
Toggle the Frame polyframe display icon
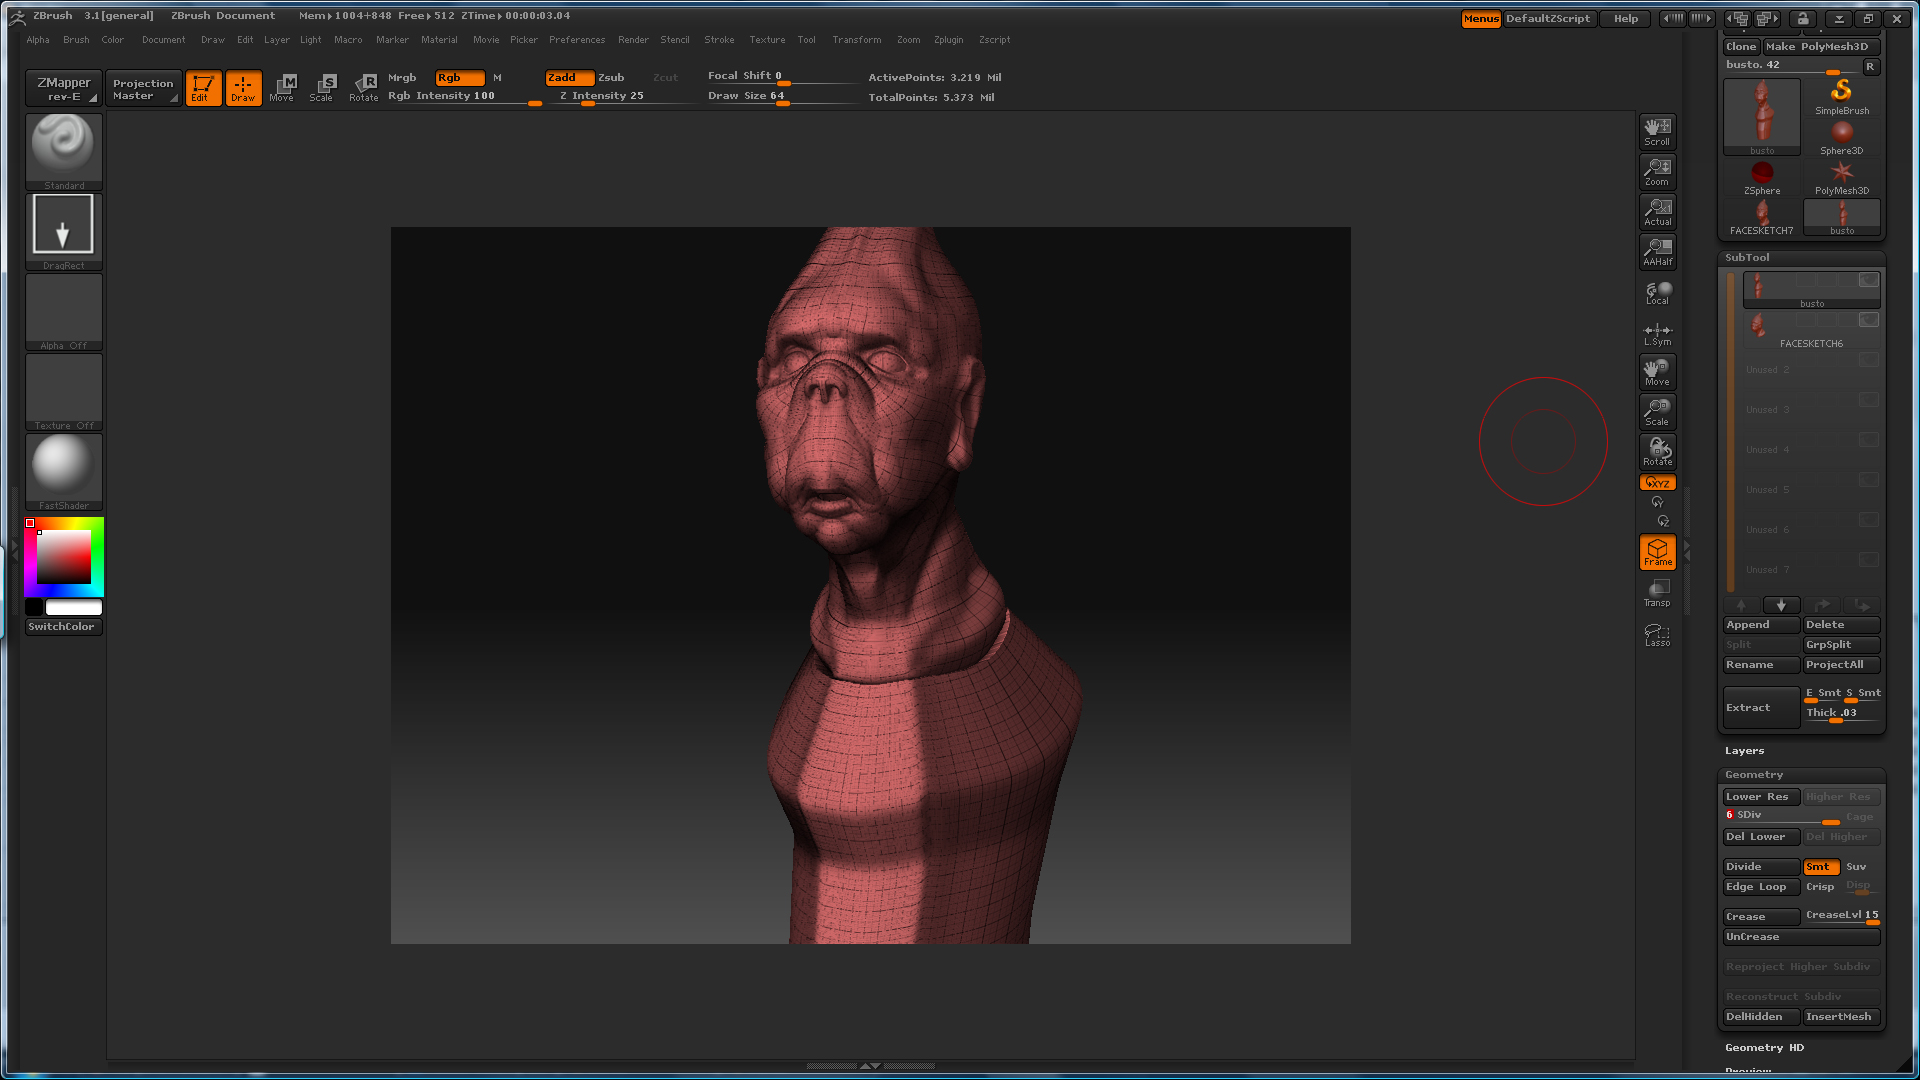pos(1657,552)
